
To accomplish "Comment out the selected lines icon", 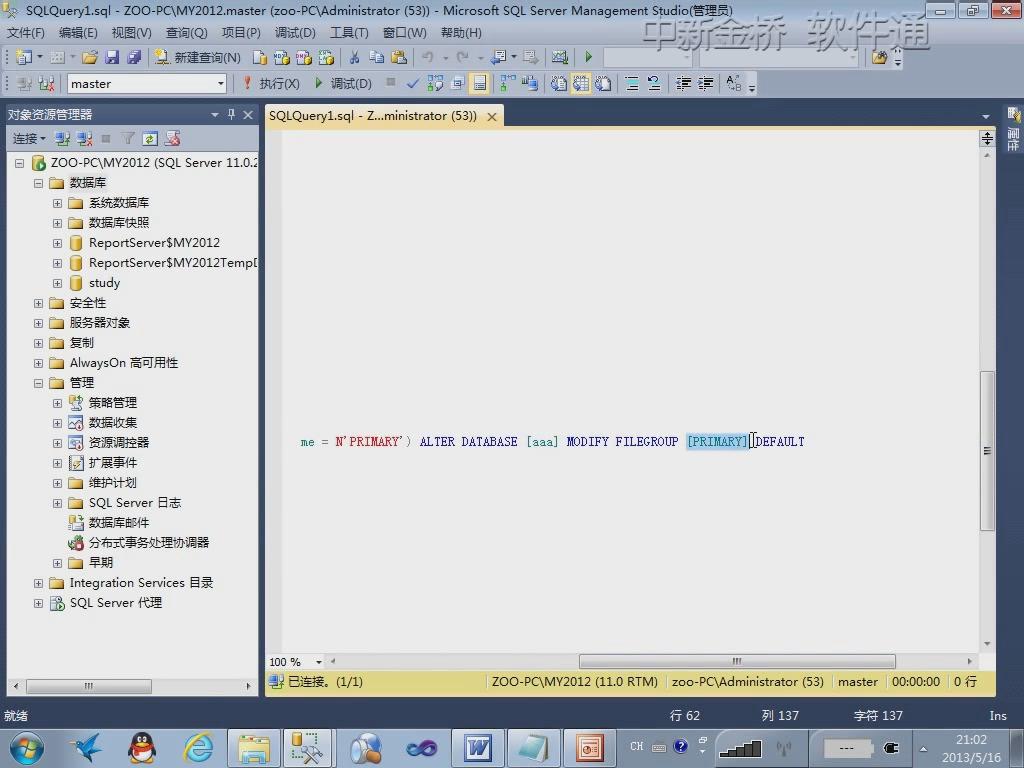I will coord(632,84).
